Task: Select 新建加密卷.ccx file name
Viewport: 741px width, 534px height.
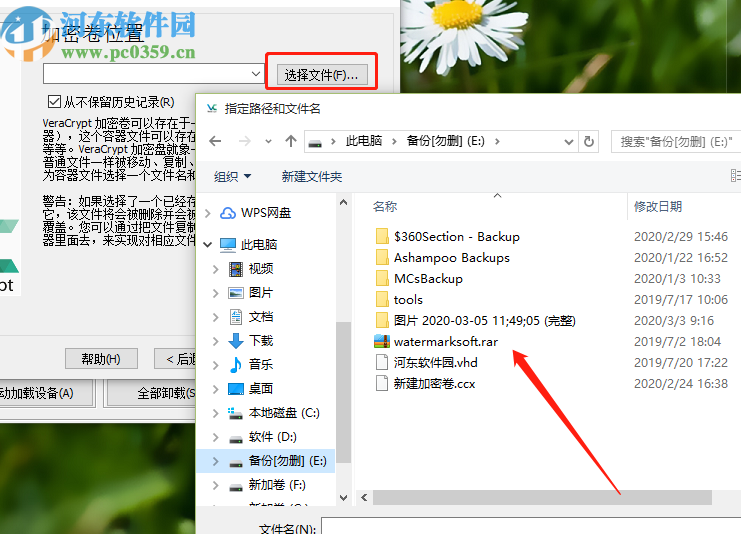Action: 434,383
